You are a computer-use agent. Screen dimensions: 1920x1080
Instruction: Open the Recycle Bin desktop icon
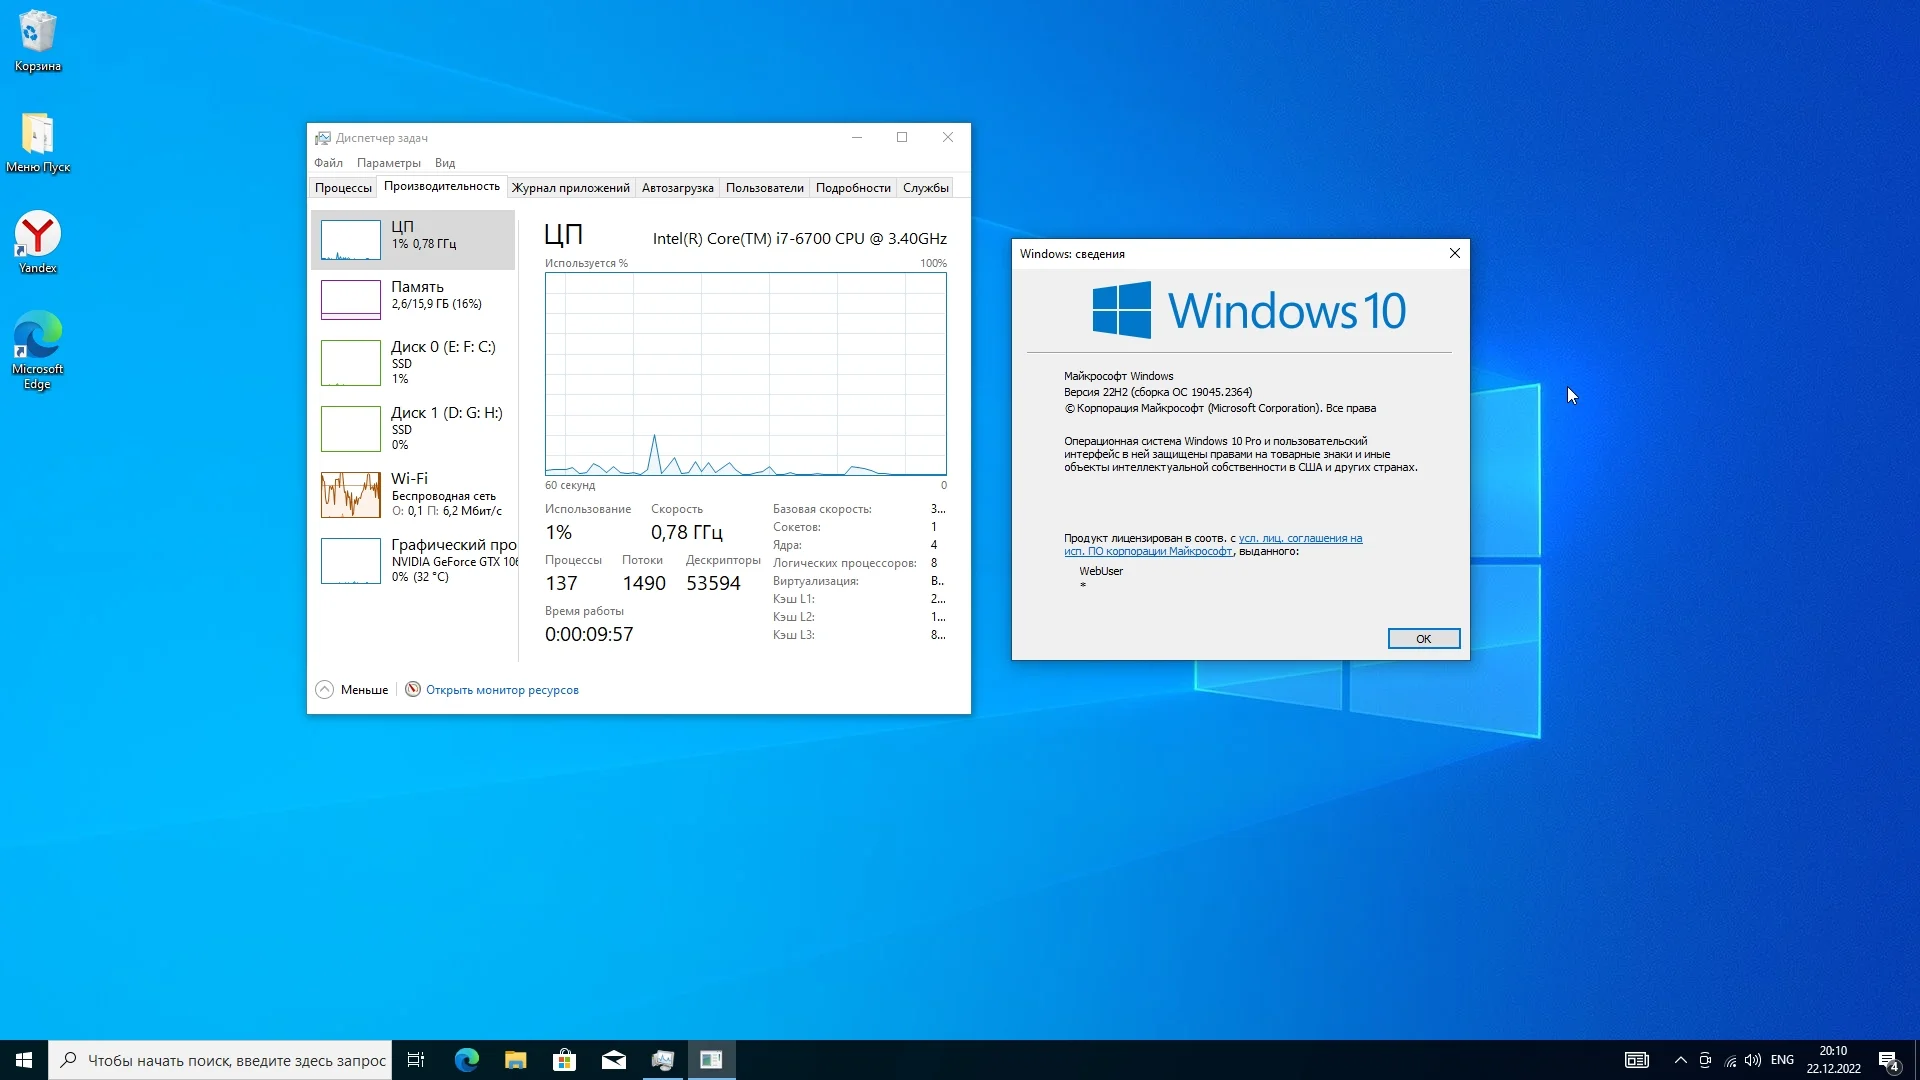[37, 40]
